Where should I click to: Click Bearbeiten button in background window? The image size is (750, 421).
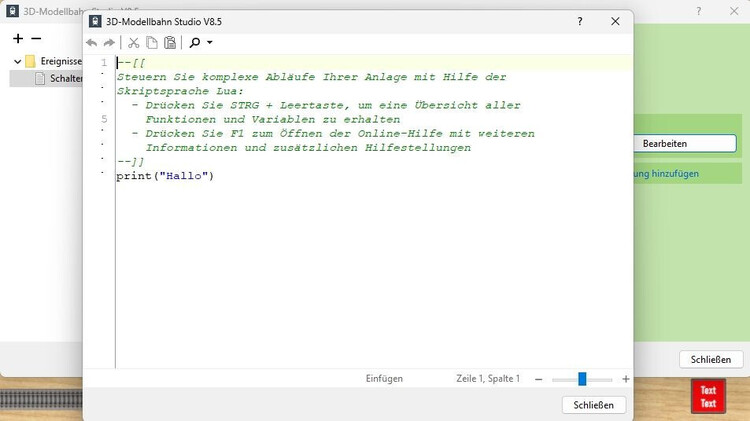[x=685, y=144]
